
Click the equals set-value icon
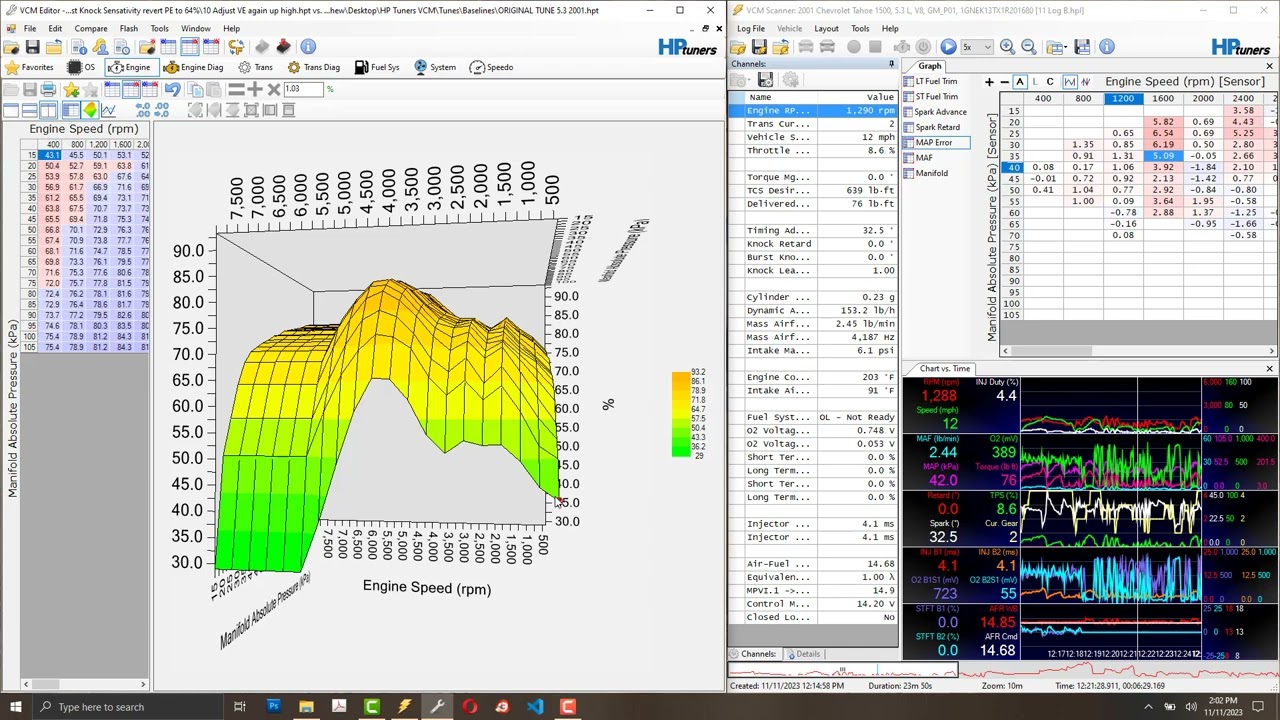[x=236, y=89]
